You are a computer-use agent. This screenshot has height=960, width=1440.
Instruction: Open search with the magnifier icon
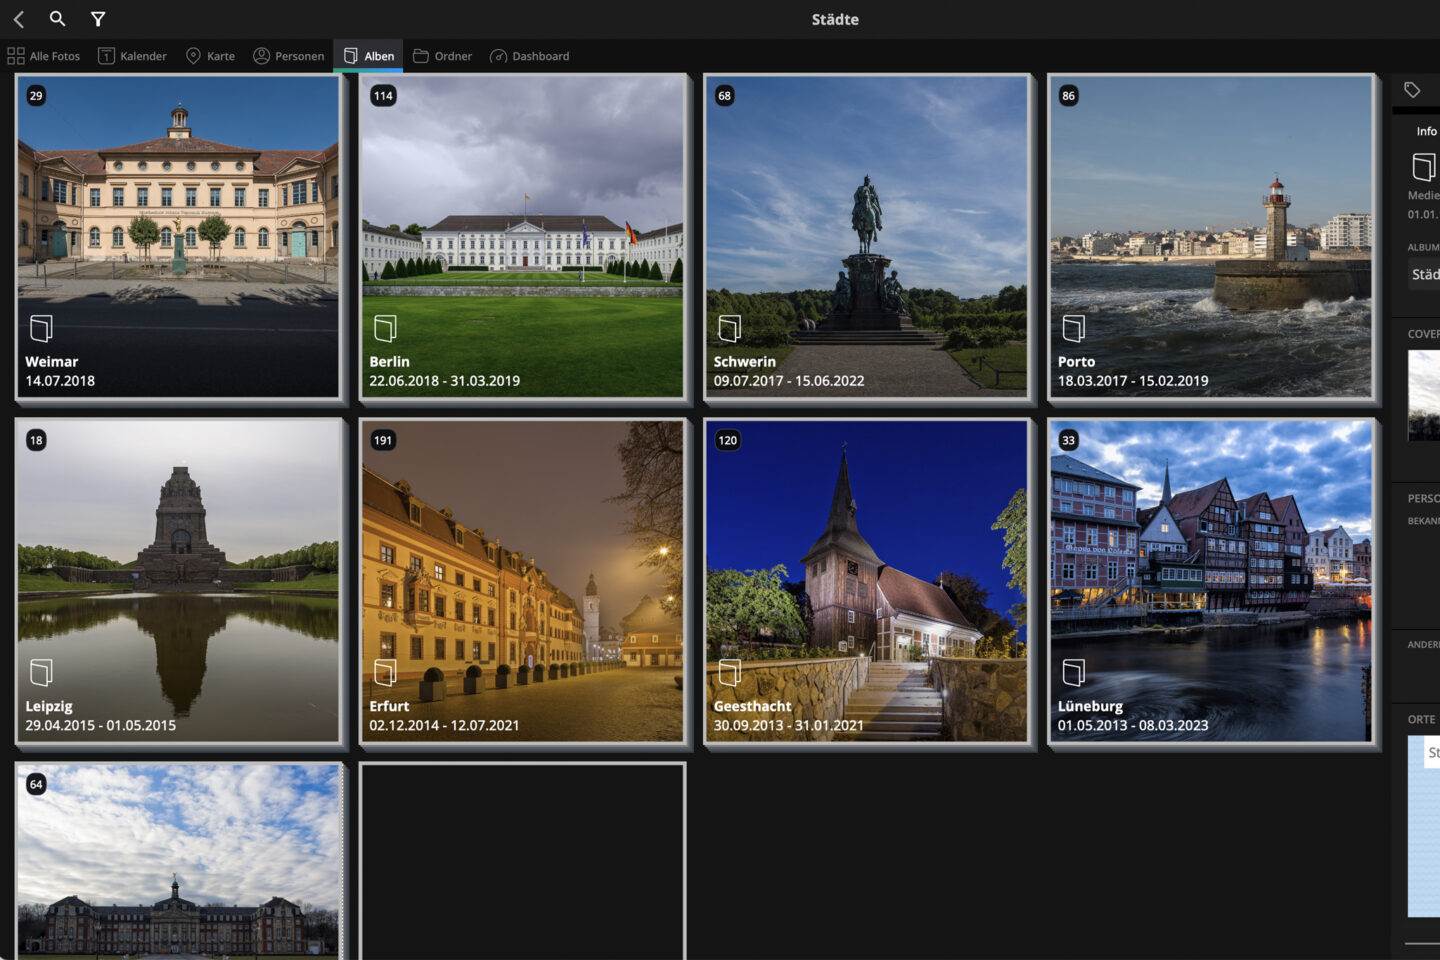(57, 18)
